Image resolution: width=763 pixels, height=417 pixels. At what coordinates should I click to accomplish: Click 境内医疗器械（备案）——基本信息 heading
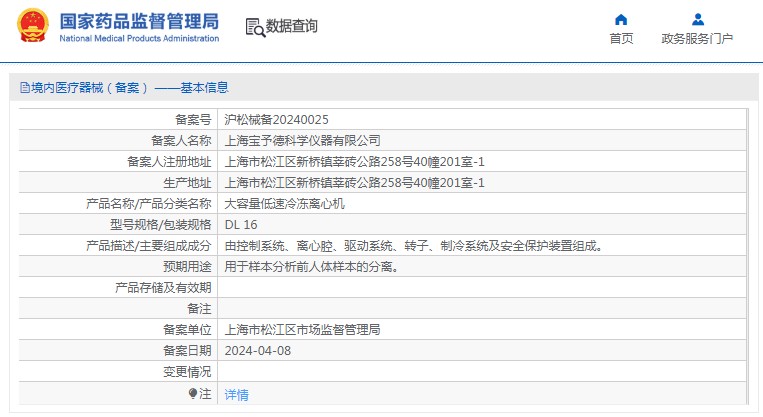(130, 88)
